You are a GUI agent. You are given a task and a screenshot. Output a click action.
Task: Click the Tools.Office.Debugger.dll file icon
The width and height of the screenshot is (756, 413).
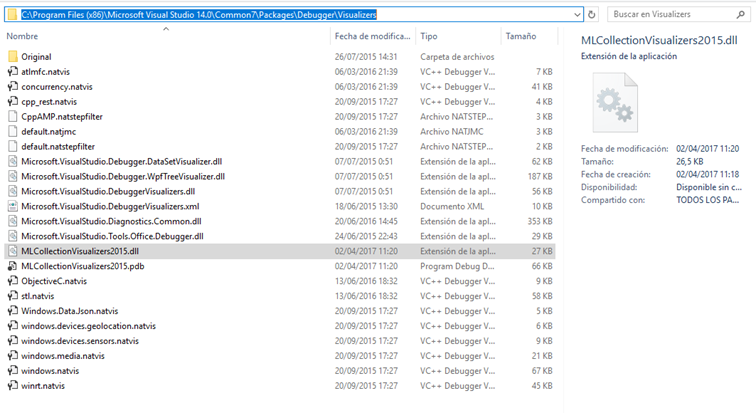point(13,236)
